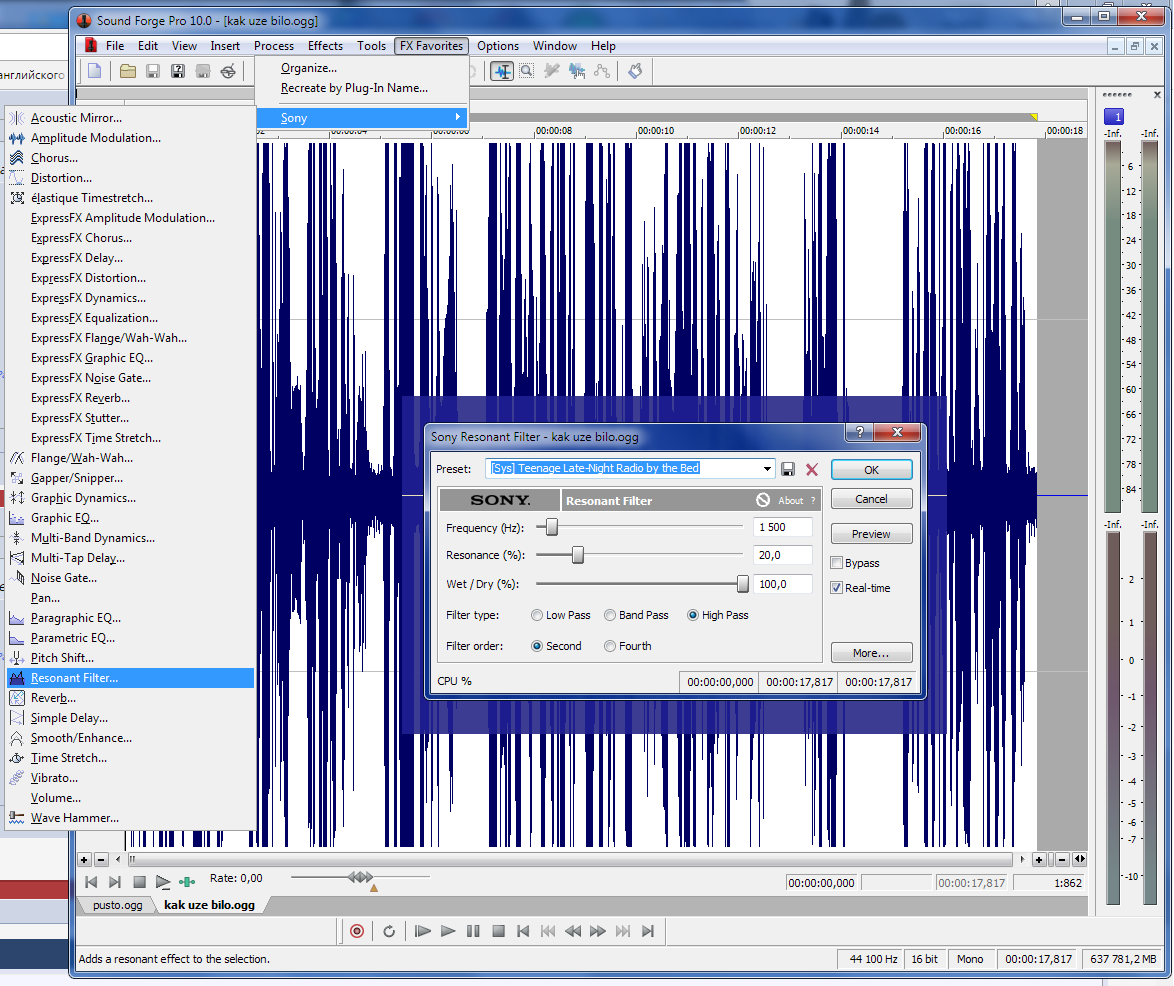
Task: Click the data window Play Normal button
Action: tap(162, 883)
